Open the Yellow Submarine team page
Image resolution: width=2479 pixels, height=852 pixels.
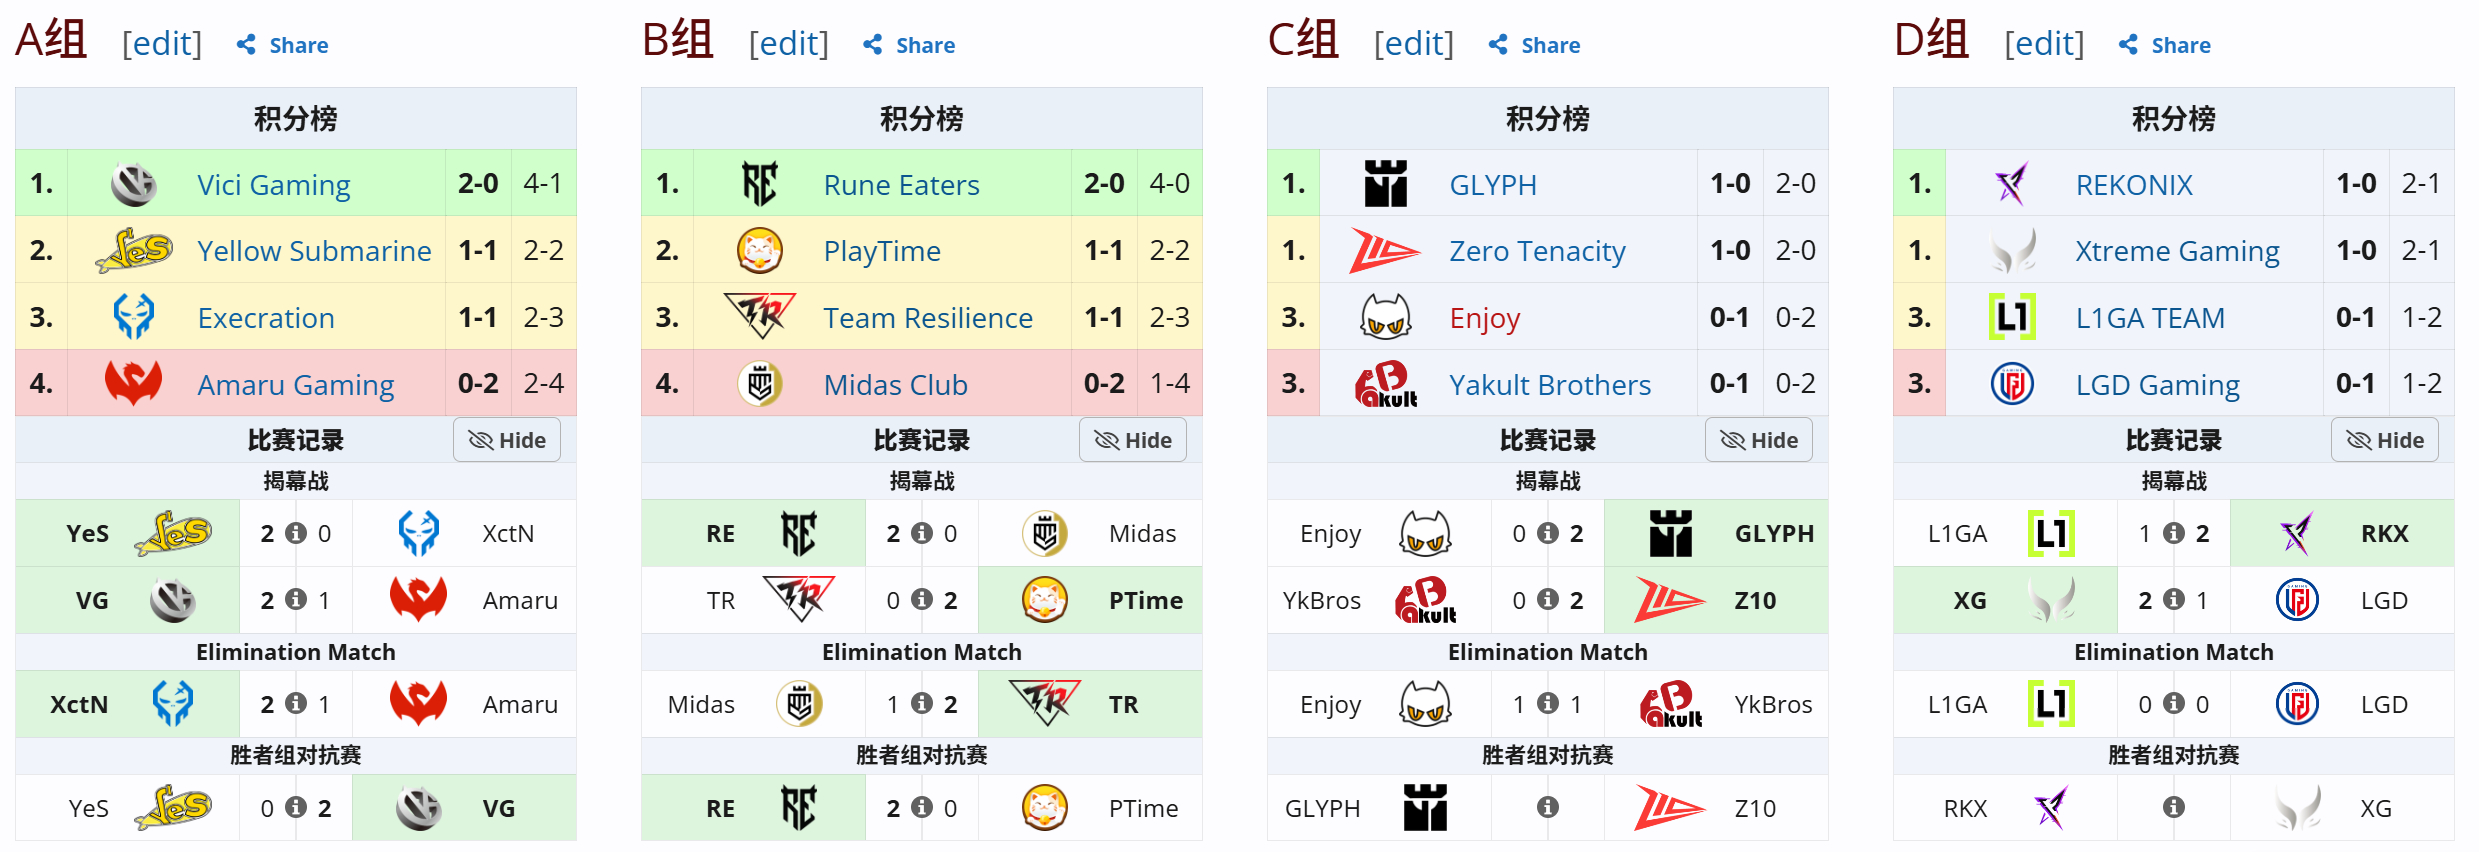click(314, 251)
